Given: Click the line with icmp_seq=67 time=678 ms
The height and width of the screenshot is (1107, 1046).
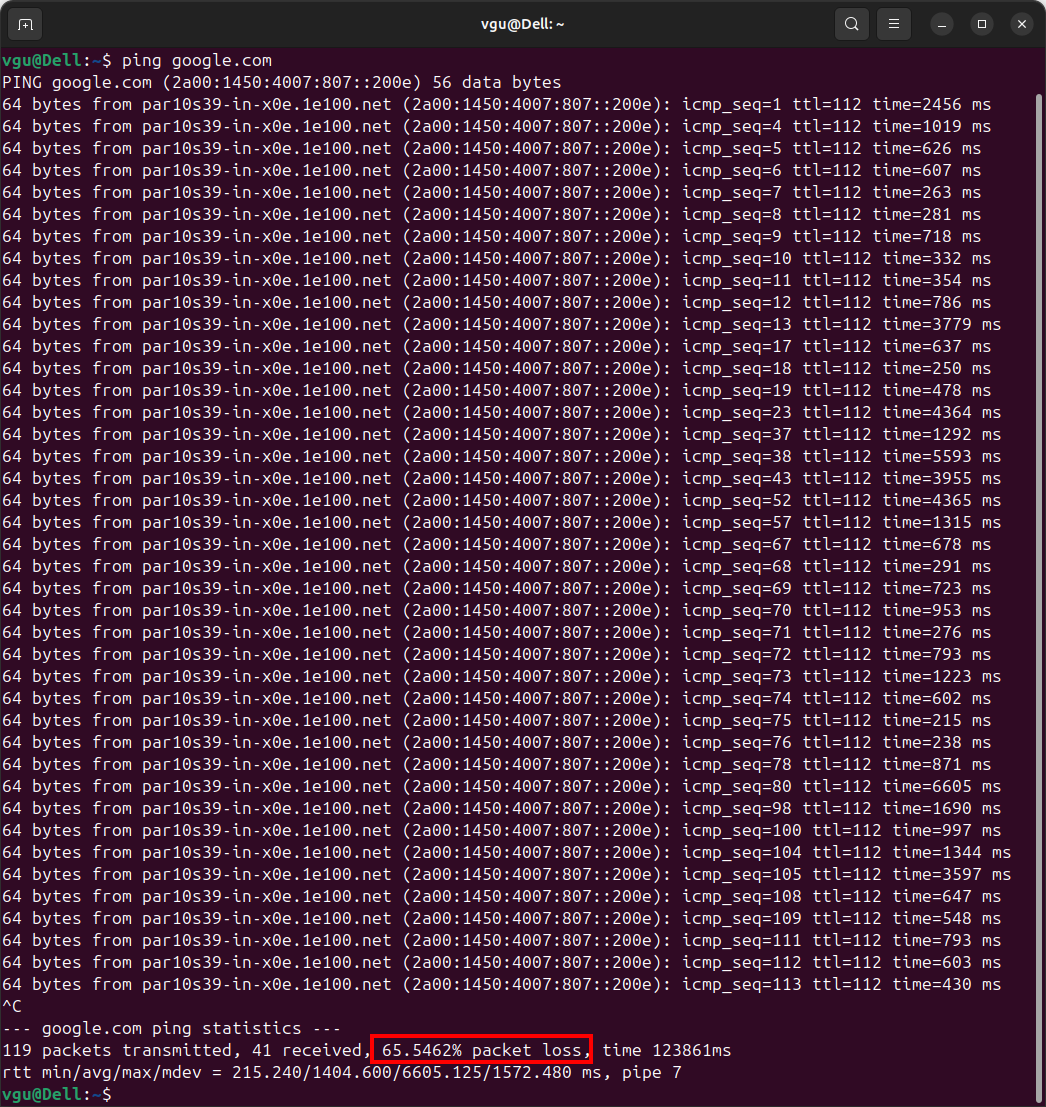Looking at the screenshot, I should pyautogui.click(x=496, y=544).
